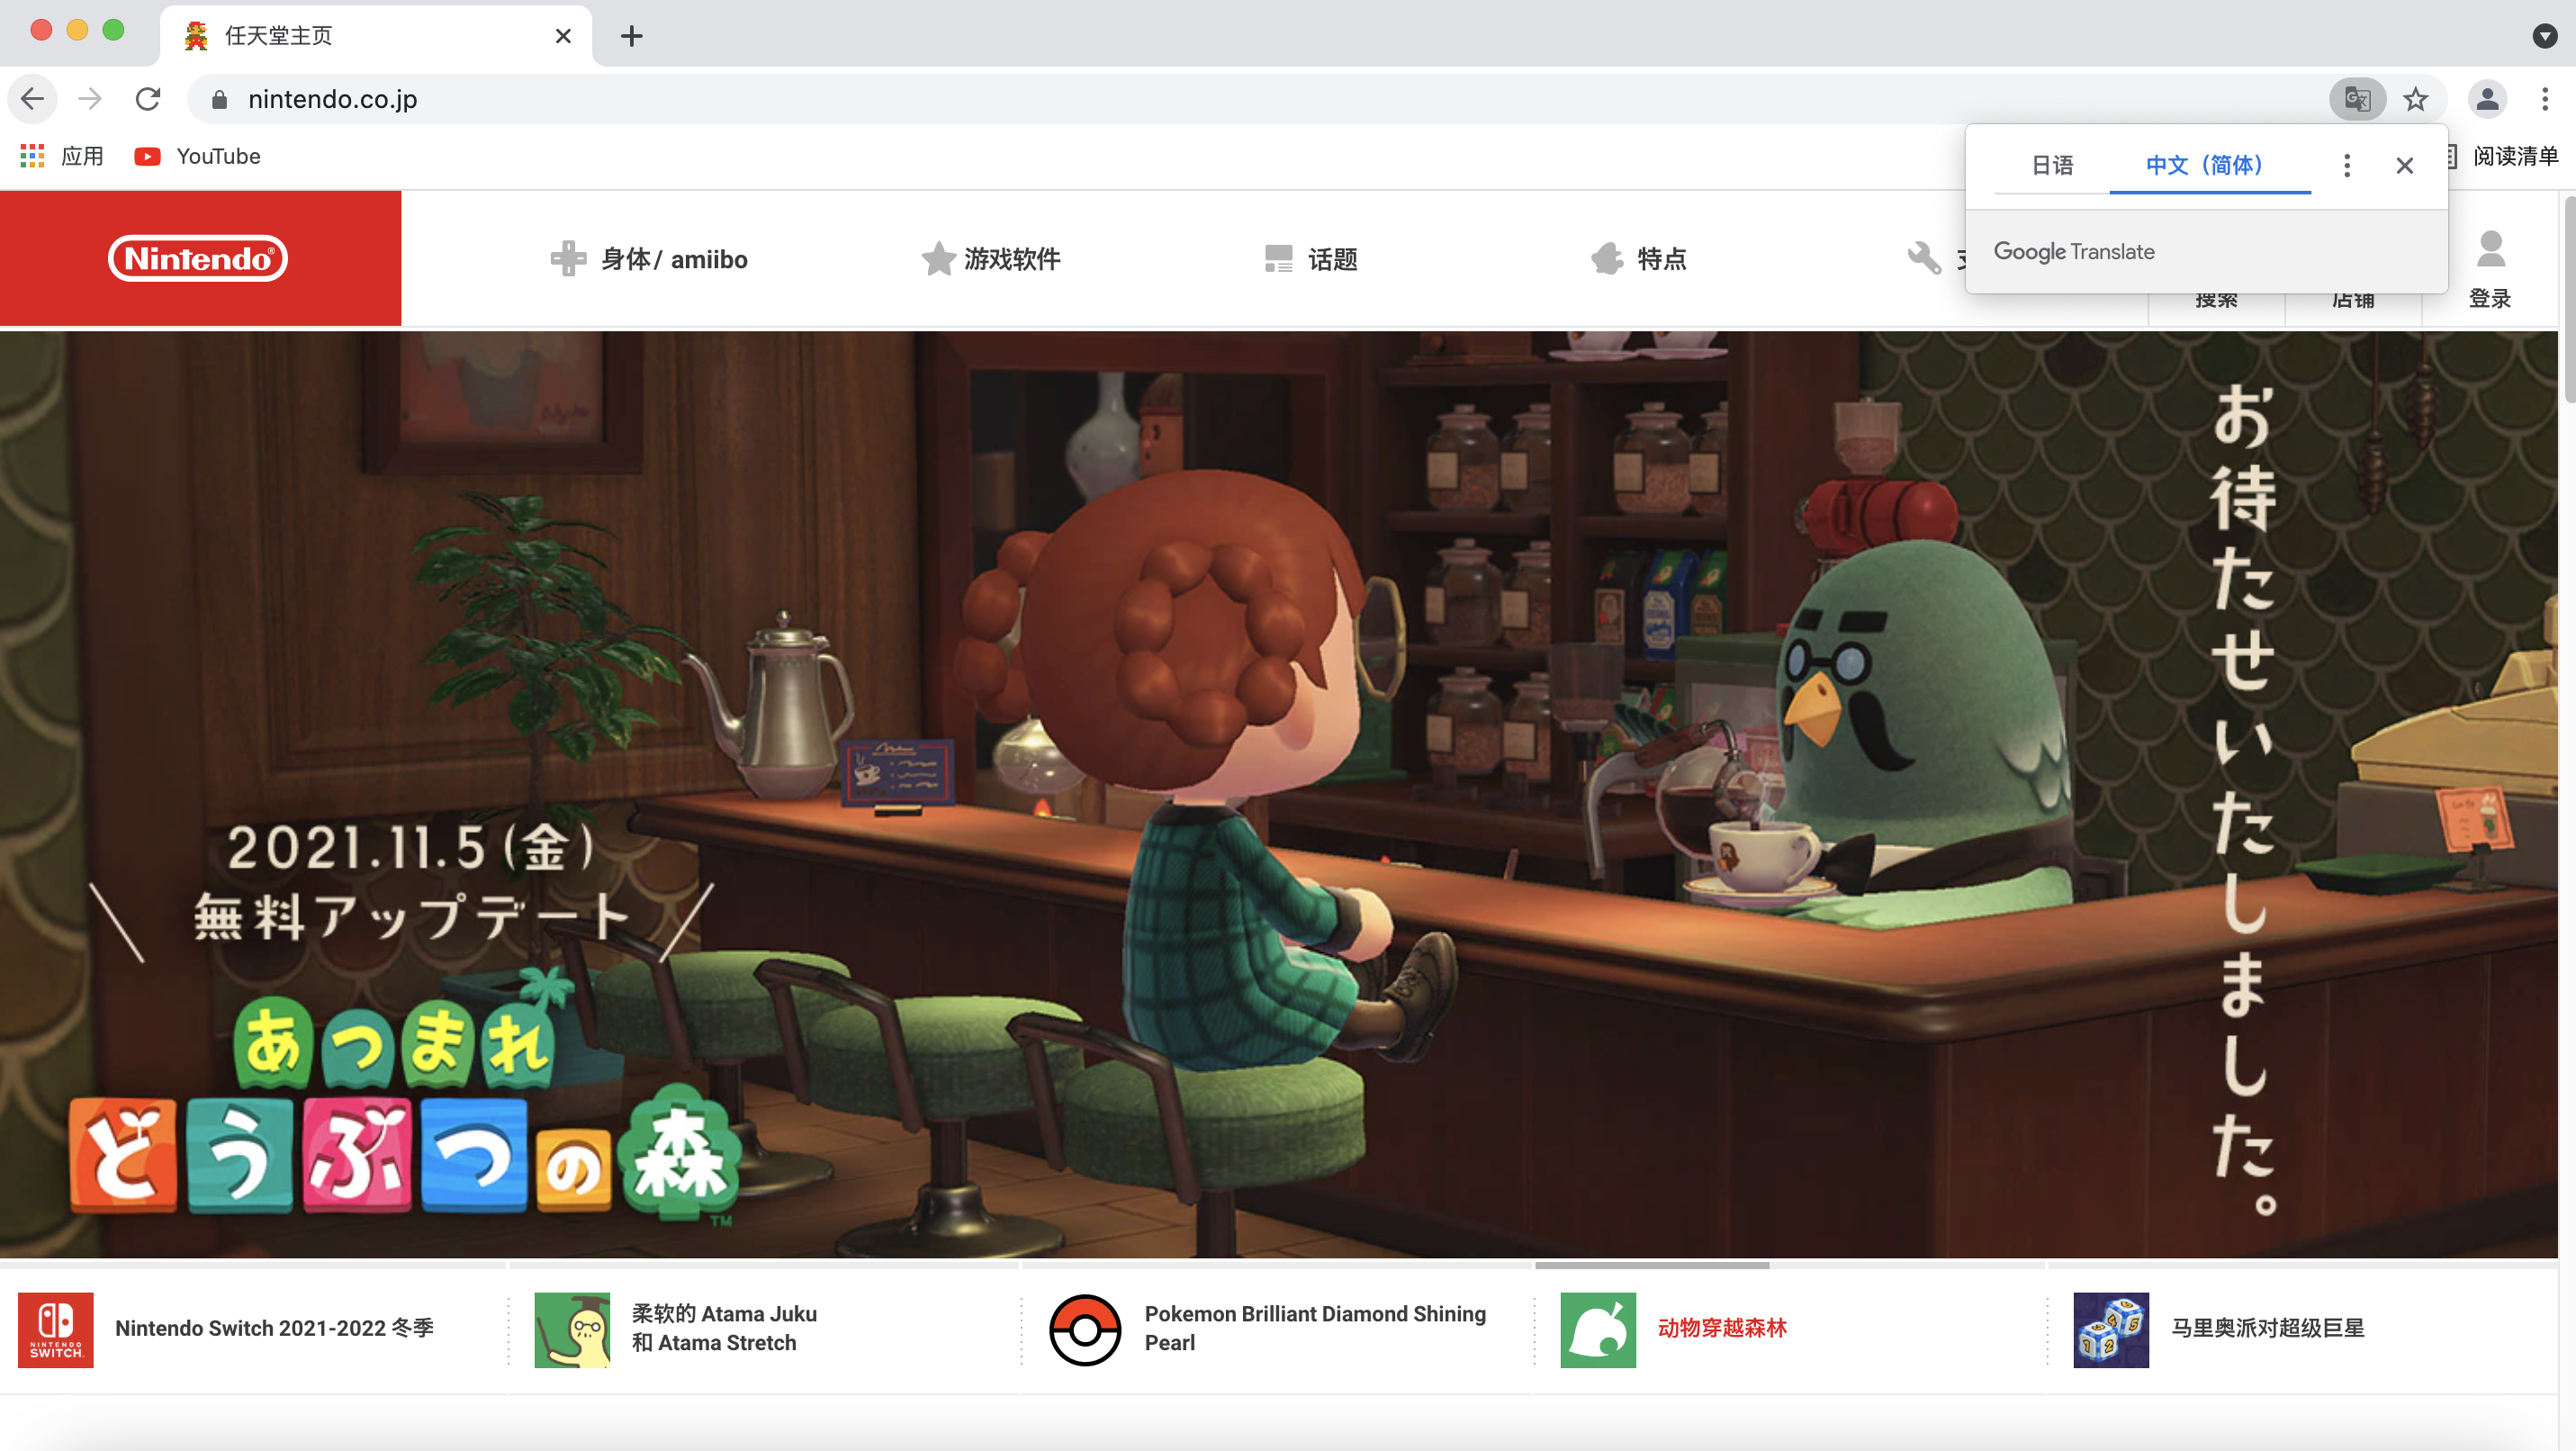Go back to previous page

pyautogui.click(x=32, y=99)
